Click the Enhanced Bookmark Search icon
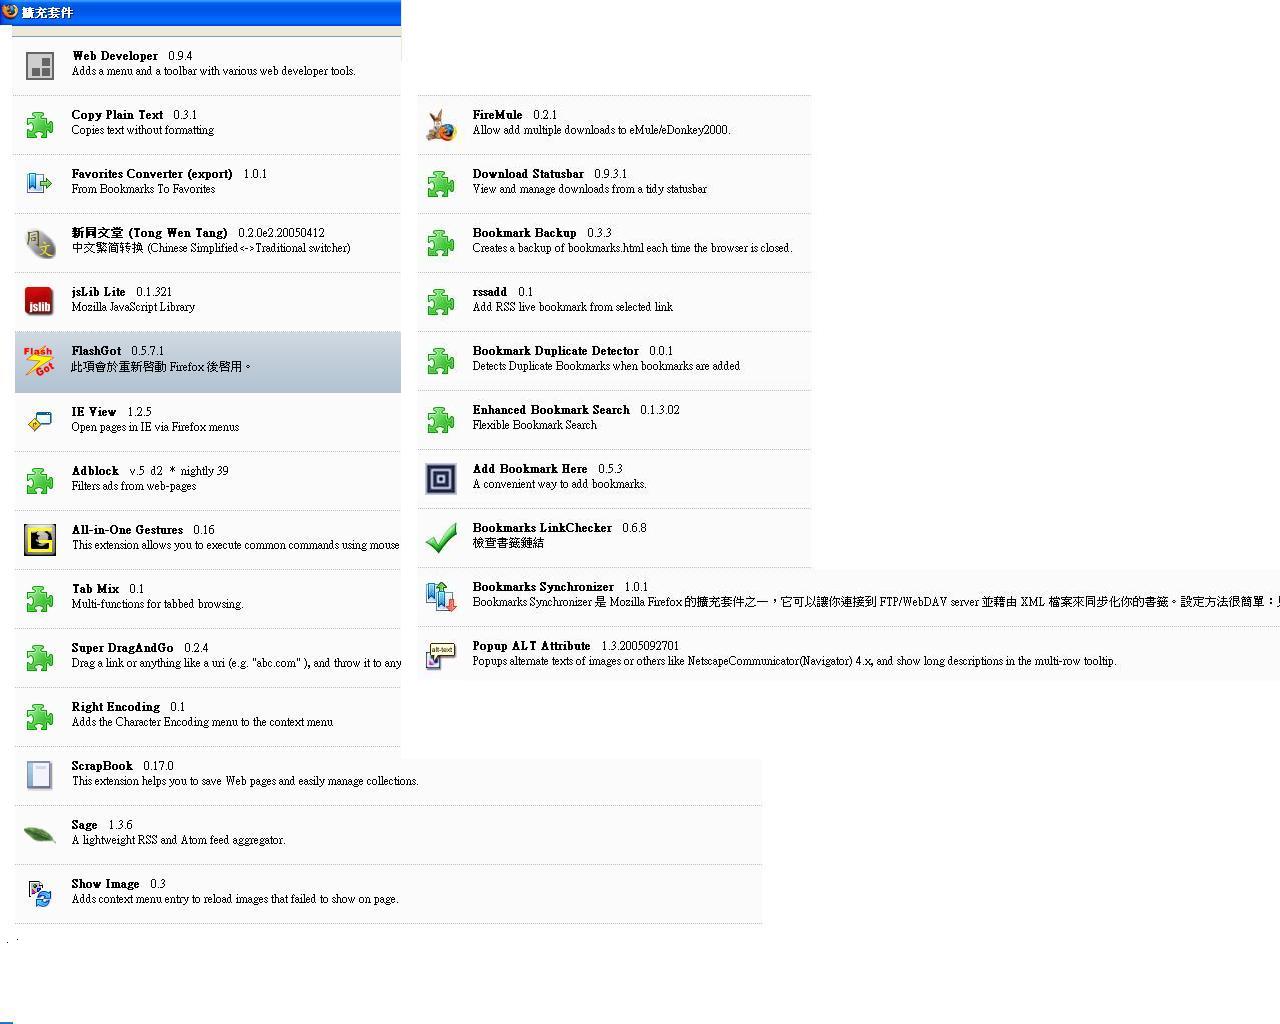1280x1024 pixels. coord(441,419)
